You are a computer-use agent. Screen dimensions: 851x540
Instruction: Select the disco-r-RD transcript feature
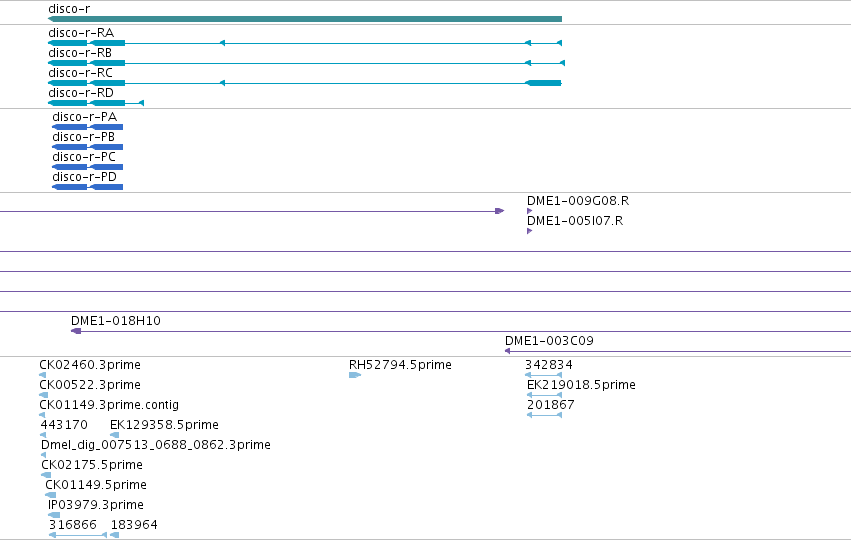(96, 103)
